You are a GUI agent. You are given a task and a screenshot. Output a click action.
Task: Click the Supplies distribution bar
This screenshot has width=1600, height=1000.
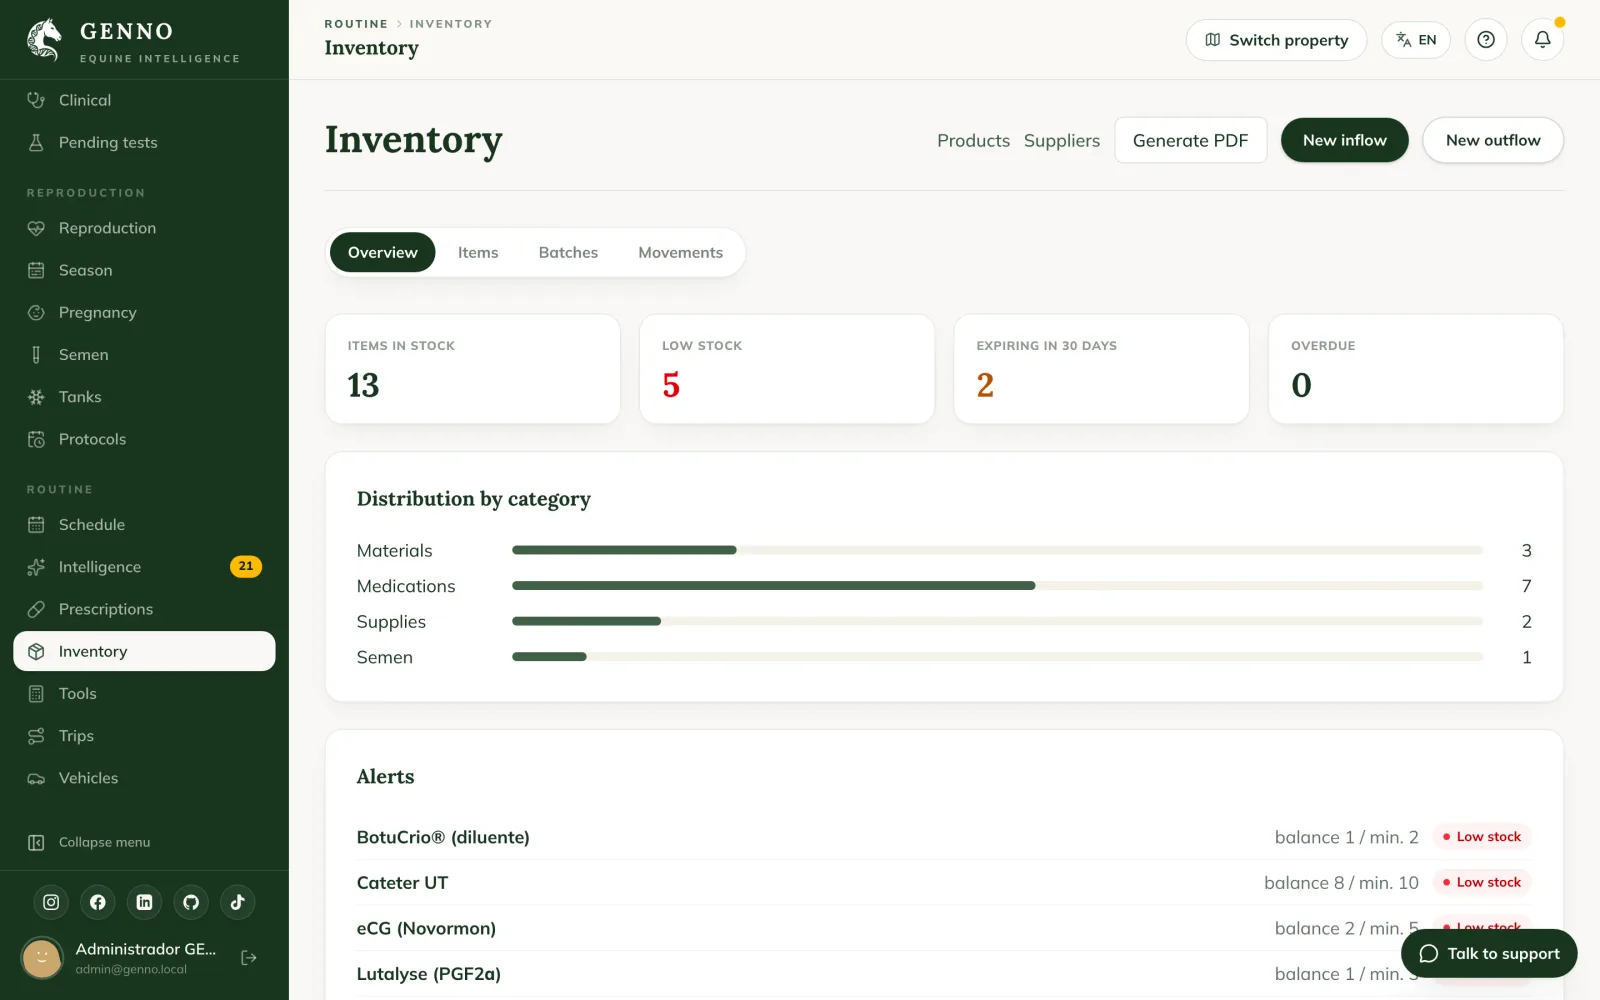click(997, 621)
